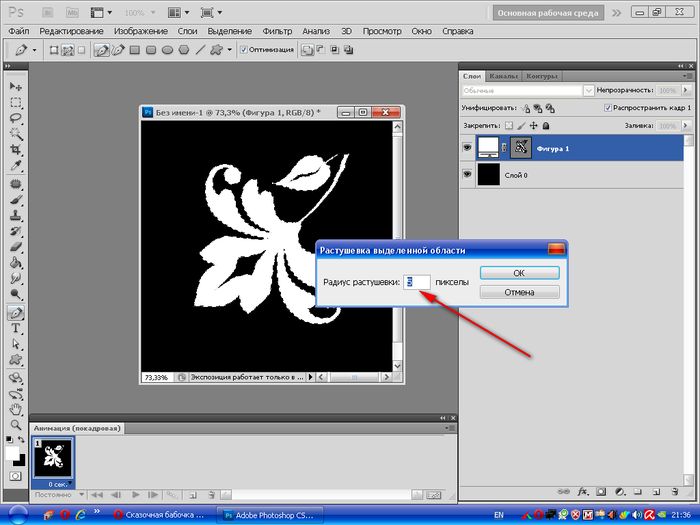The height and width of the screenshot is (525, 700).
Task: Select the Paint Bucket tool
Action: (x=16, y=262)
